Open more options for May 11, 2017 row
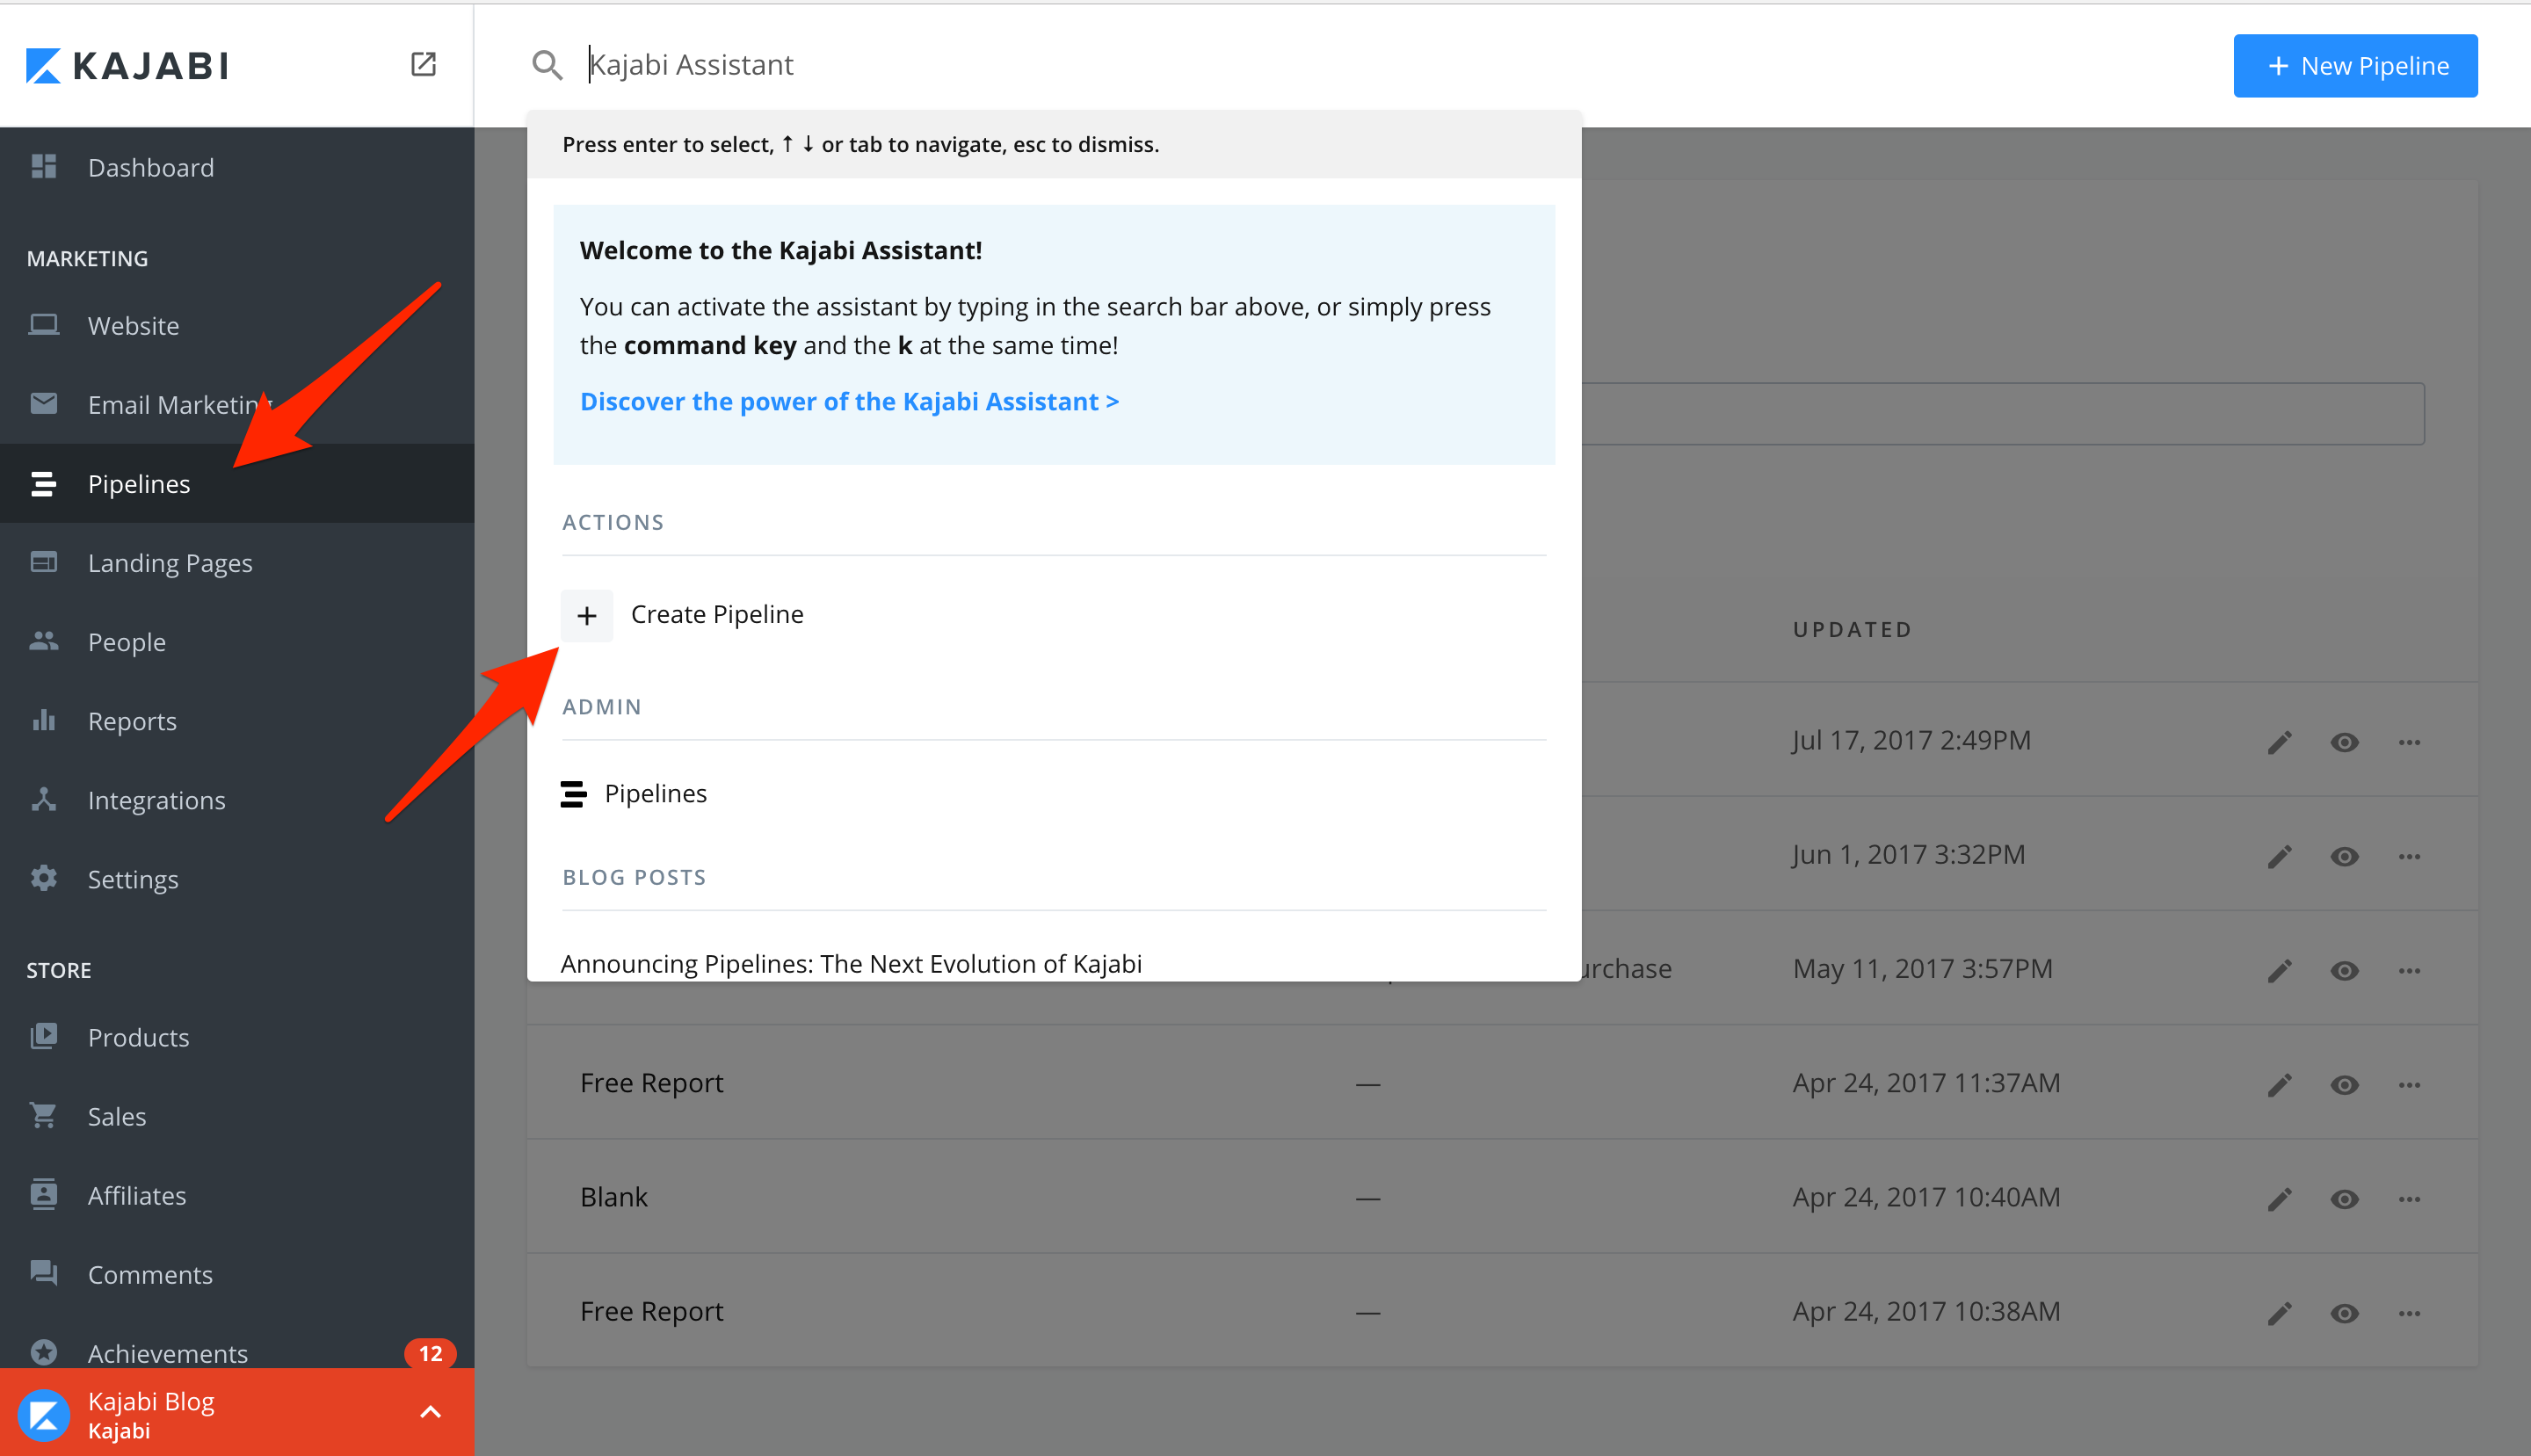This screenshot has height=1456, width=2531. click(x=2409, y=970)
